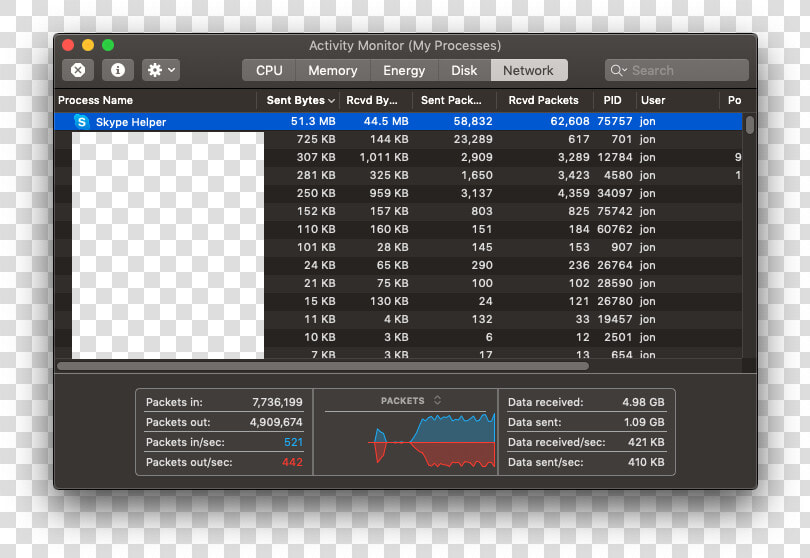This screenshot has height=558, width=810.
Task: Click the Packets out/sec value 442
Action: point(292,462)
